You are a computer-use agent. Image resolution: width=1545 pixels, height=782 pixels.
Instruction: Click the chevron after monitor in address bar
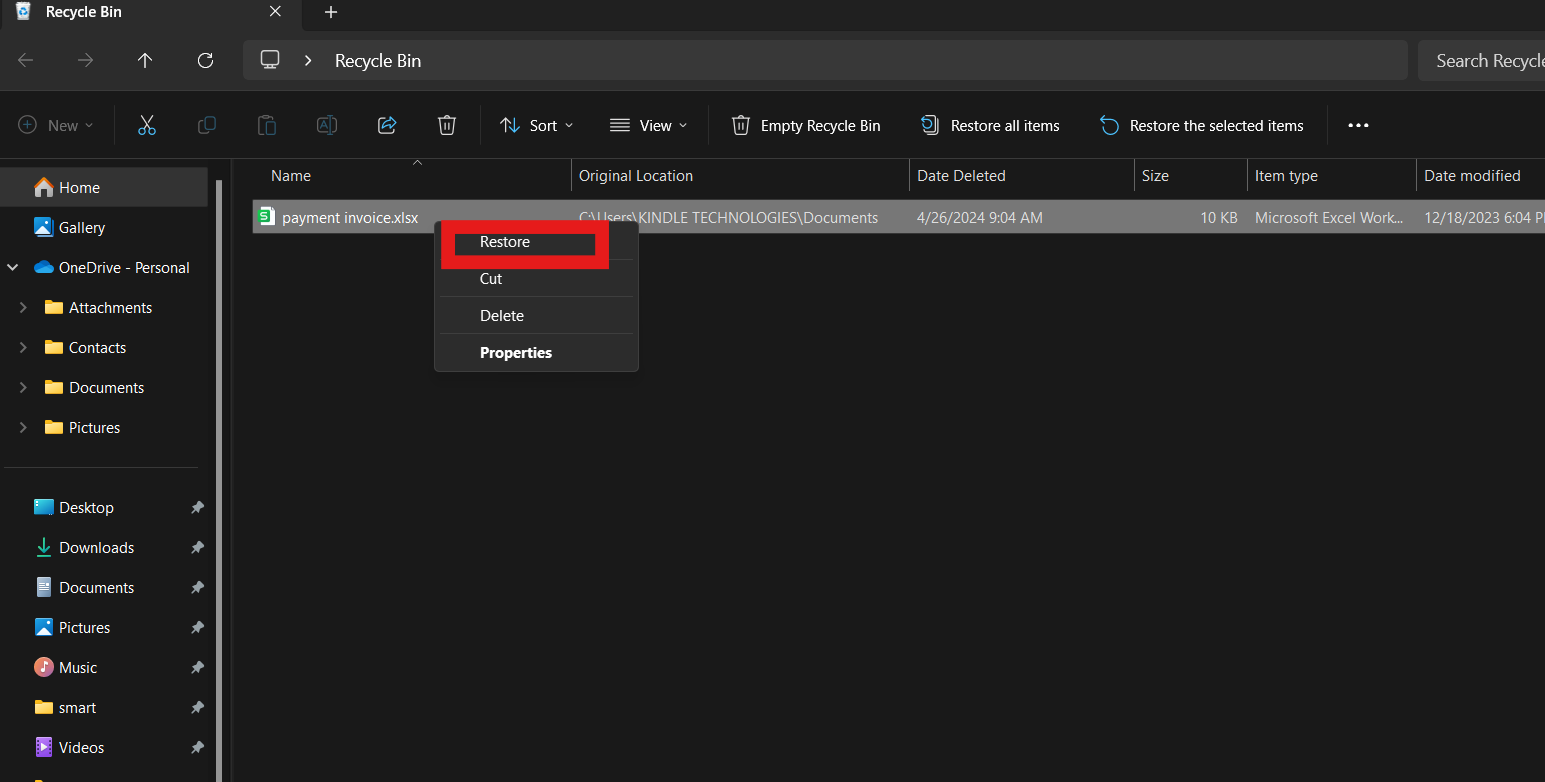(x=310, y=61)
